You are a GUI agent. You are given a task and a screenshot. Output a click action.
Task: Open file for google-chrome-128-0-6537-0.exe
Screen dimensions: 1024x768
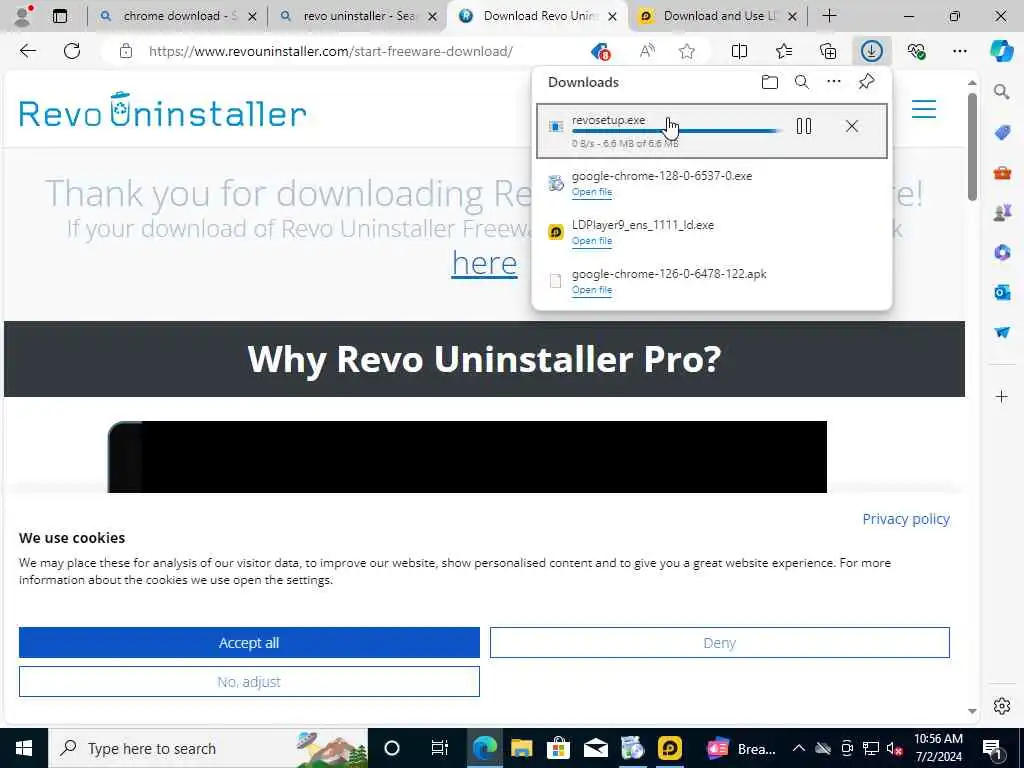[x=592, y=192]
